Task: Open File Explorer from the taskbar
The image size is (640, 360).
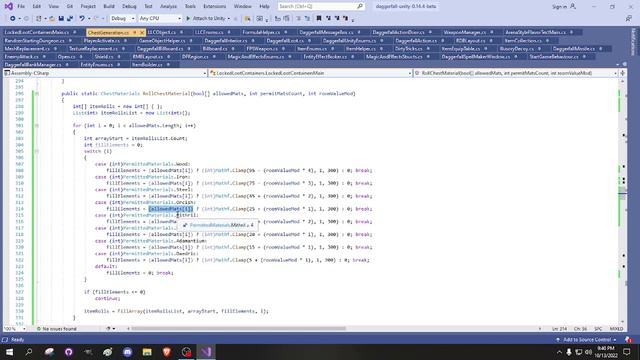Action: 147,352
